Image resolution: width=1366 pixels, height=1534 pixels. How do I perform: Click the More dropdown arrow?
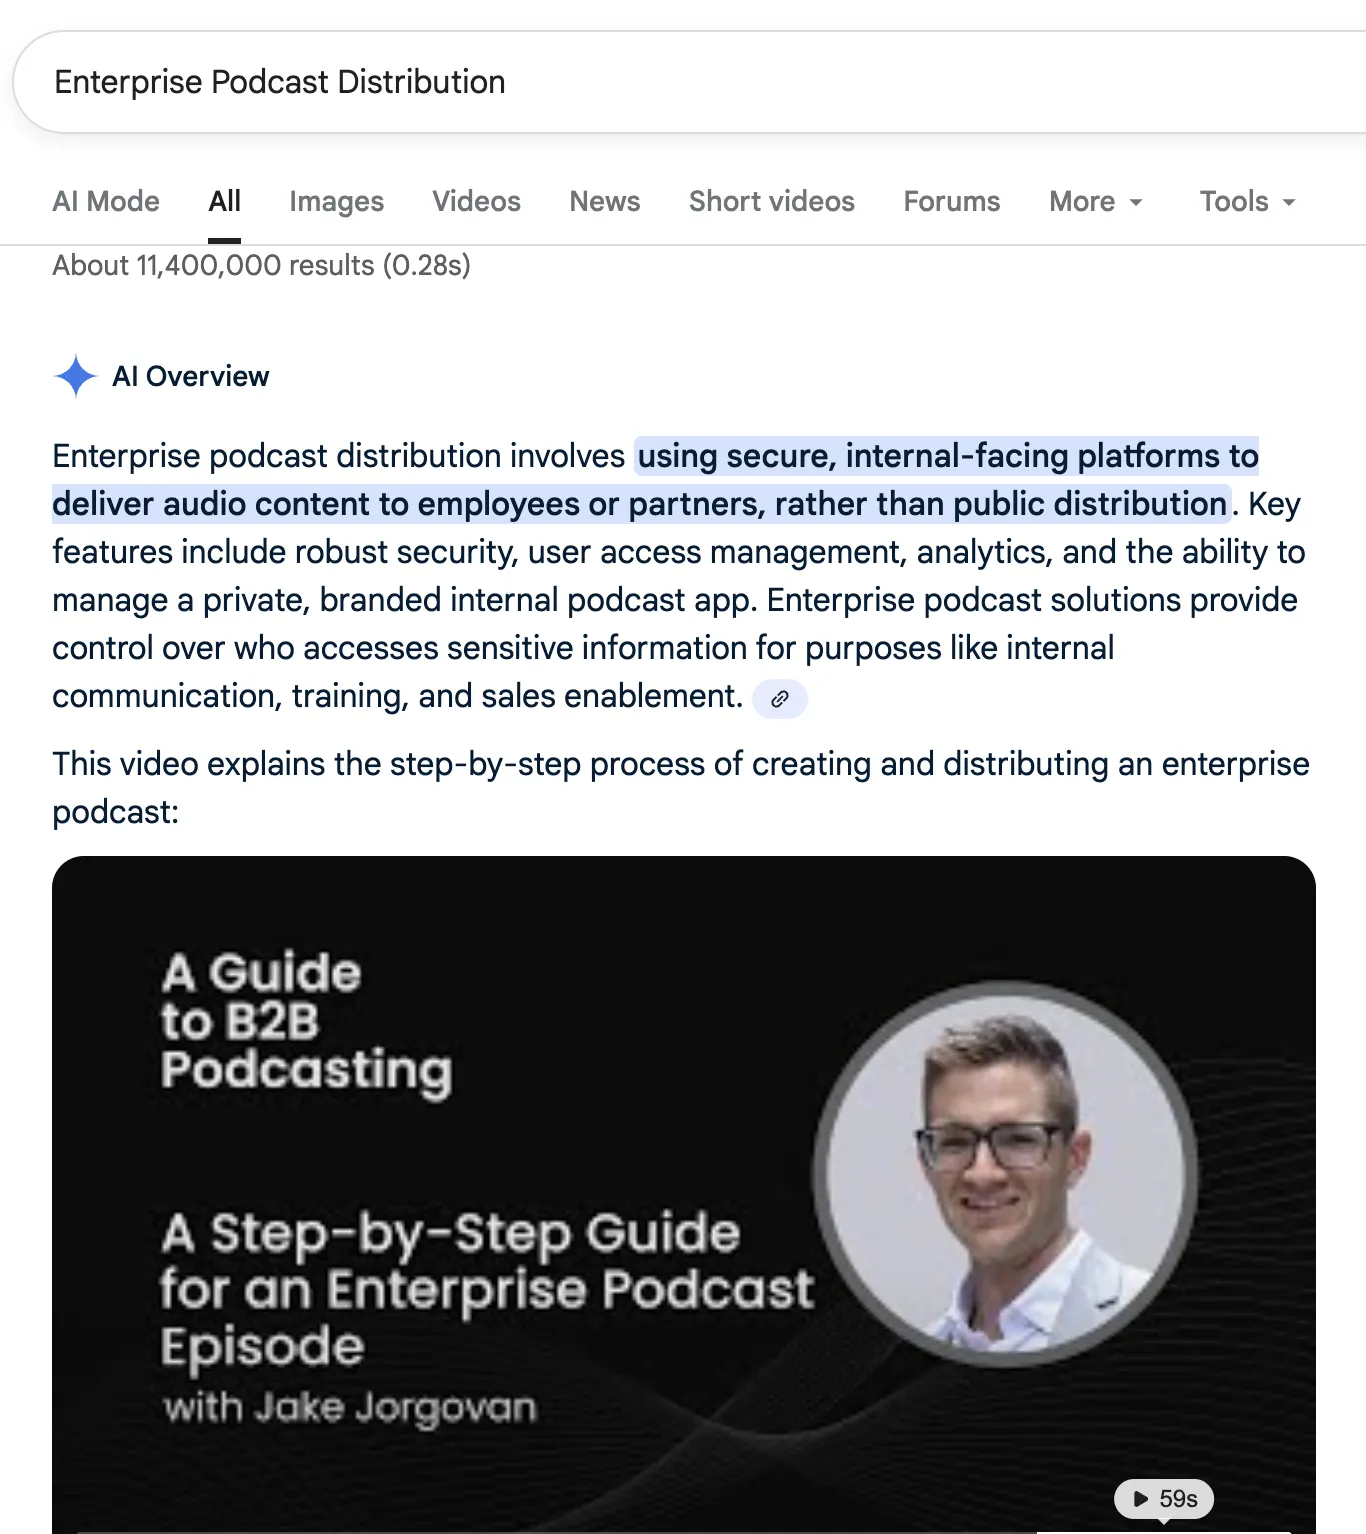[1136, 202]
